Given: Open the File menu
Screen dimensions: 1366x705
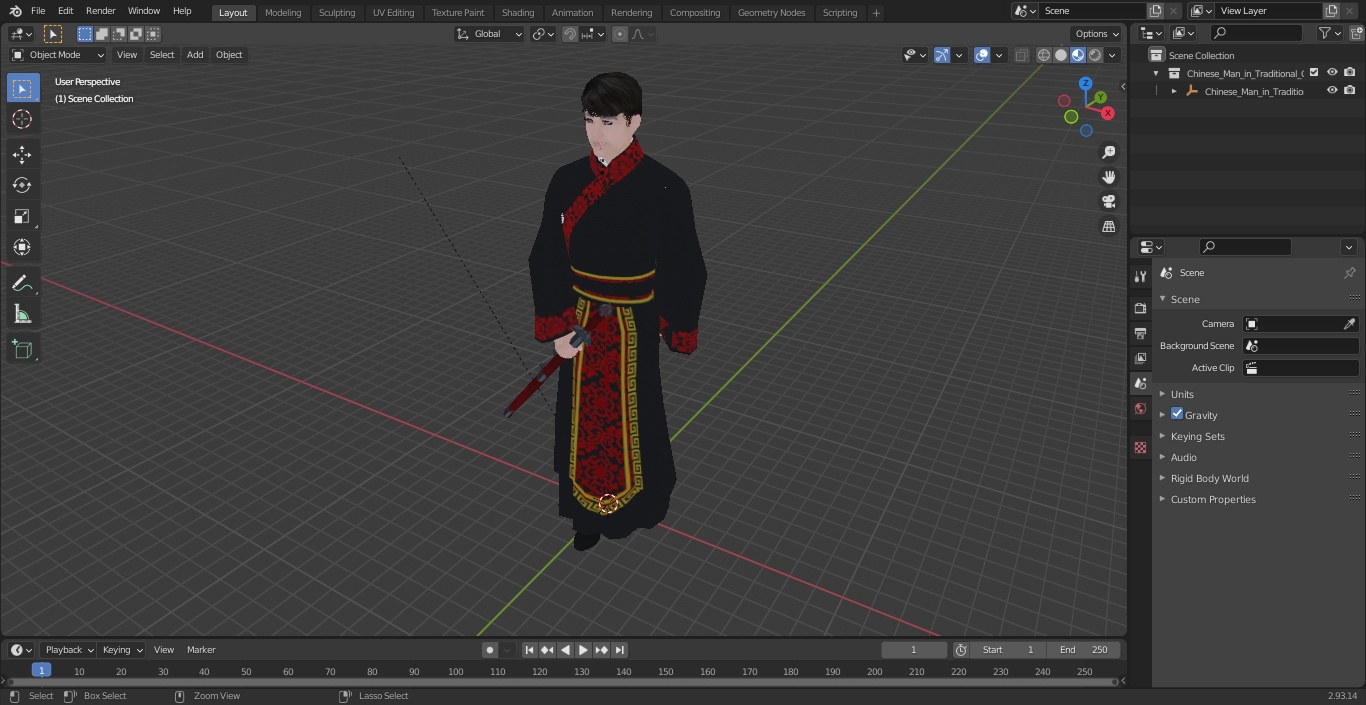Looking at the screenshot, I should 38,11.
